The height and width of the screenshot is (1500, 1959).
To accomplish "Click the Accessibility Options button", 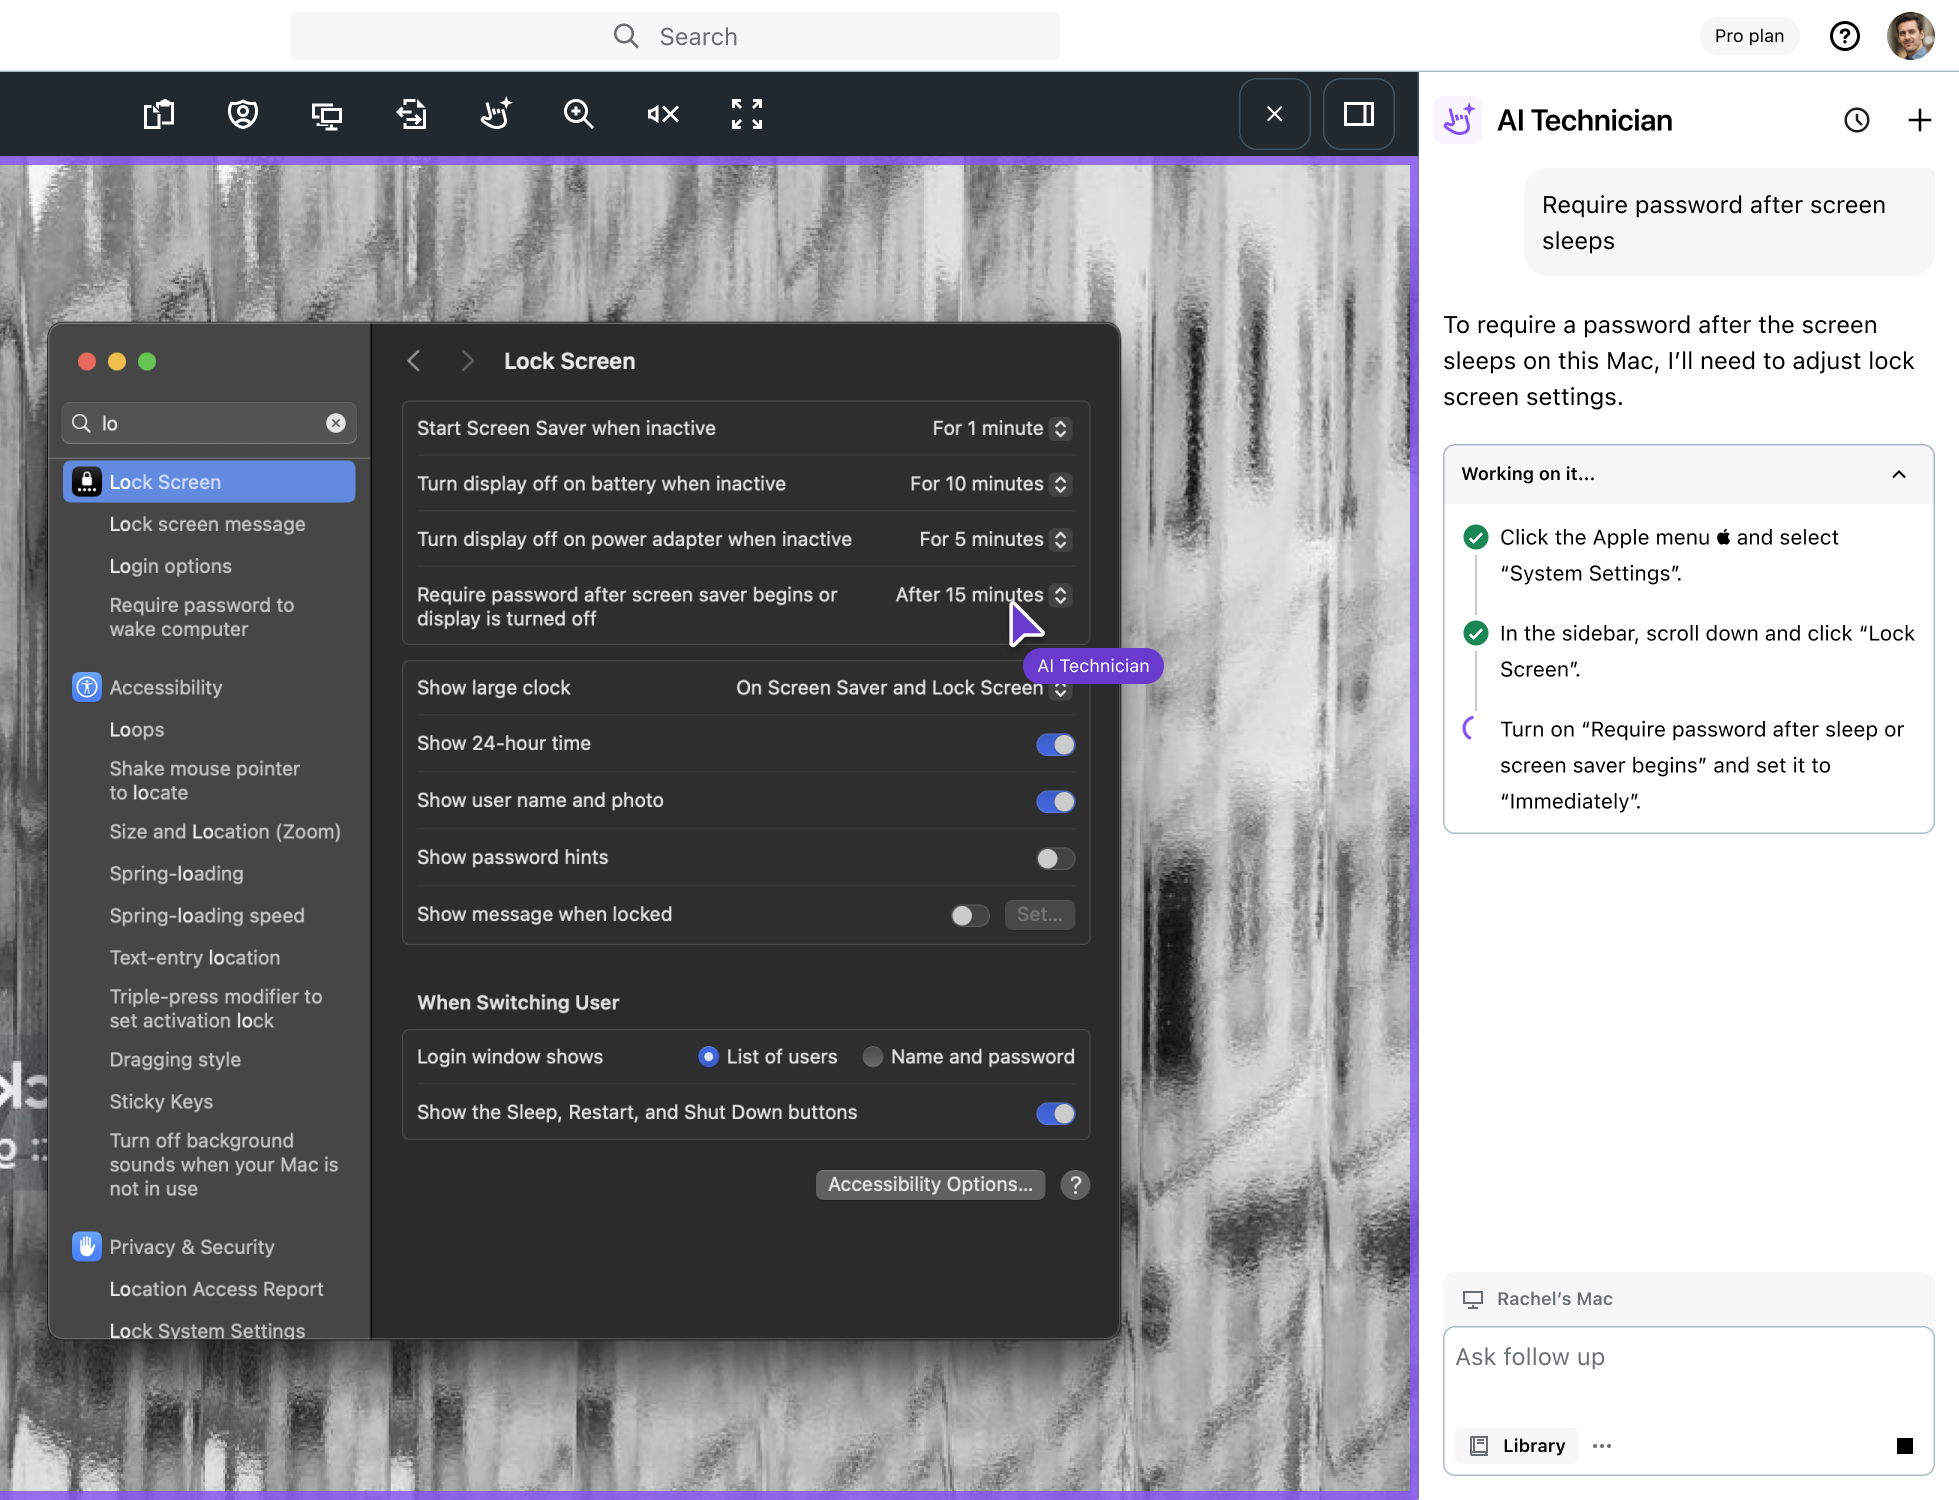I will coord(930,1185).
